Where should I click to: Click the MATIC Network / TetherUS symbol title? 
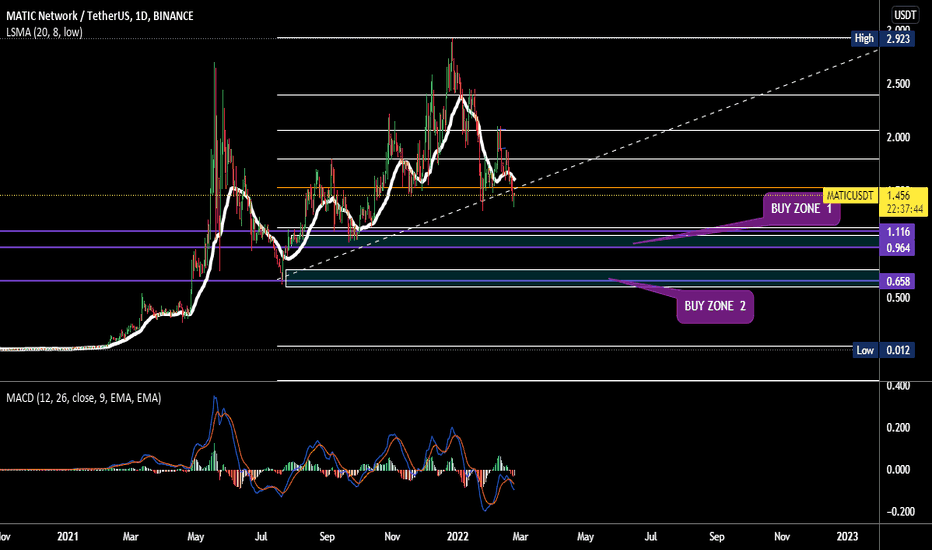pos(100,16)
